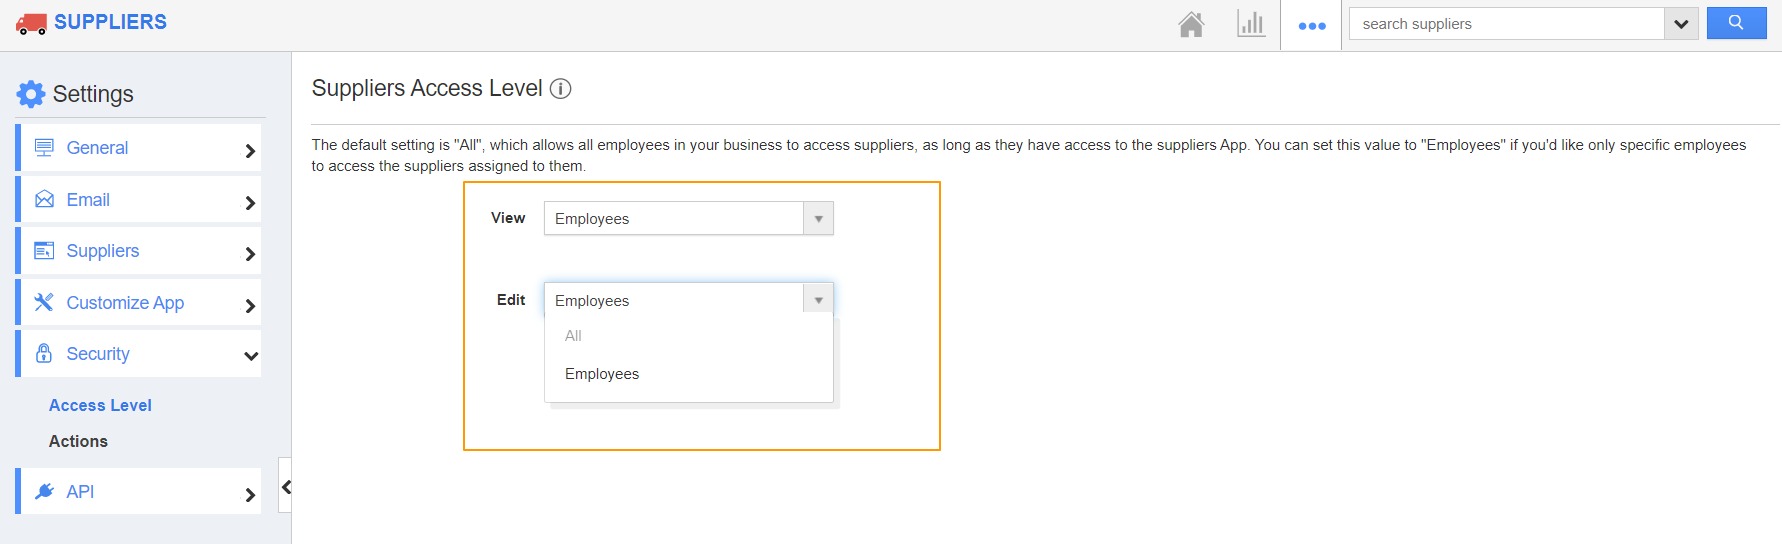Click the three dots more options icon
The width and height of the screenshot is (1782, 544).
tap(1311, 26)
